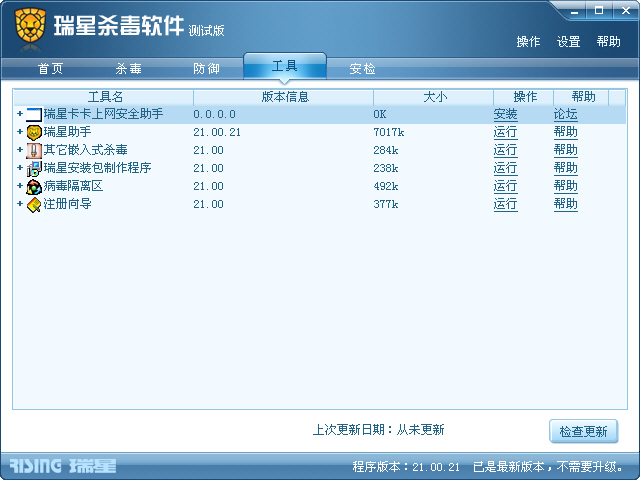The image size is (640, 480).
Task: Expand the 瑞星助手 row
Action: [x=20, y=131]
